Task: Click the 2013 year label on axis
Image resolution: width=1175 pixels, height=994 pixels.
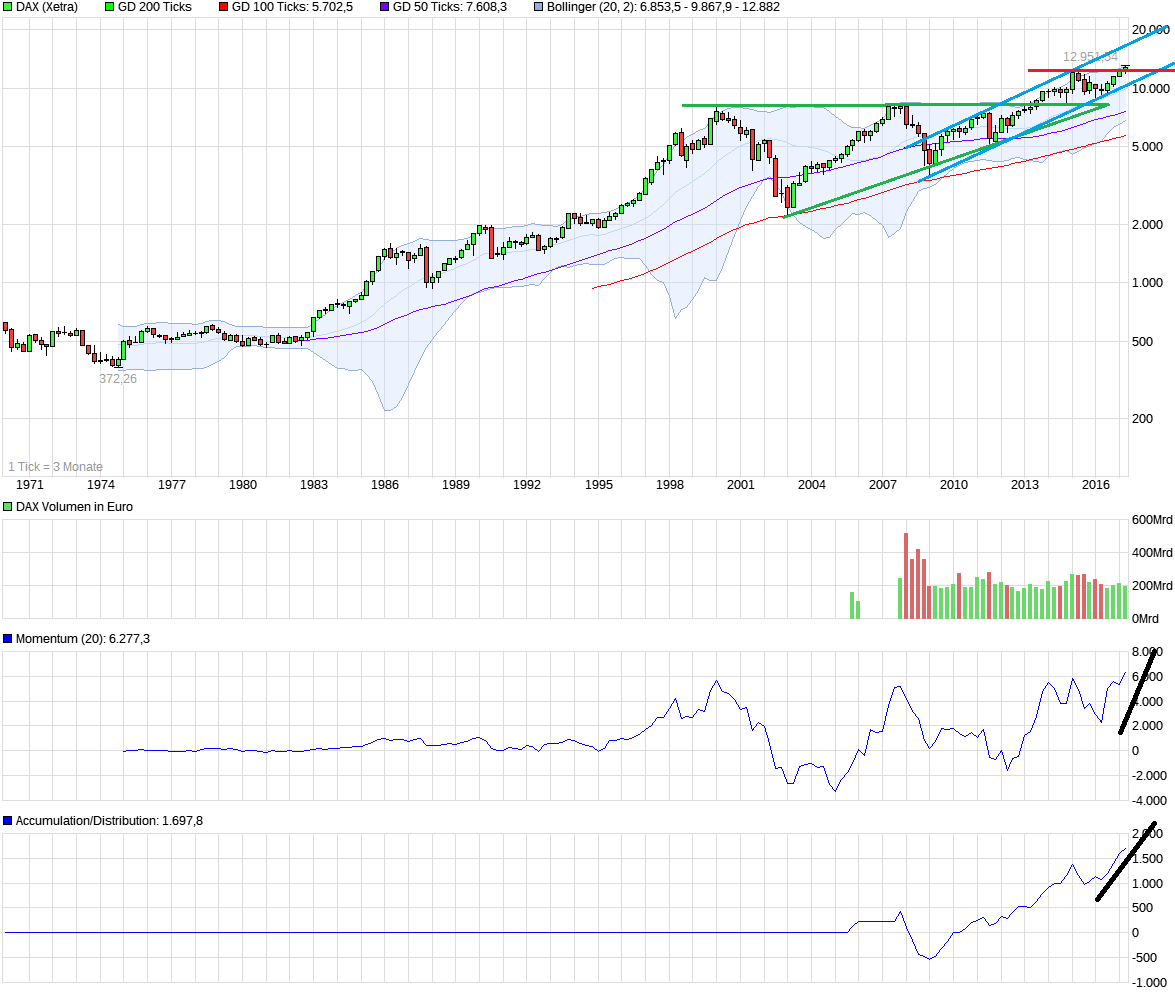Action: click(1025, 484)
